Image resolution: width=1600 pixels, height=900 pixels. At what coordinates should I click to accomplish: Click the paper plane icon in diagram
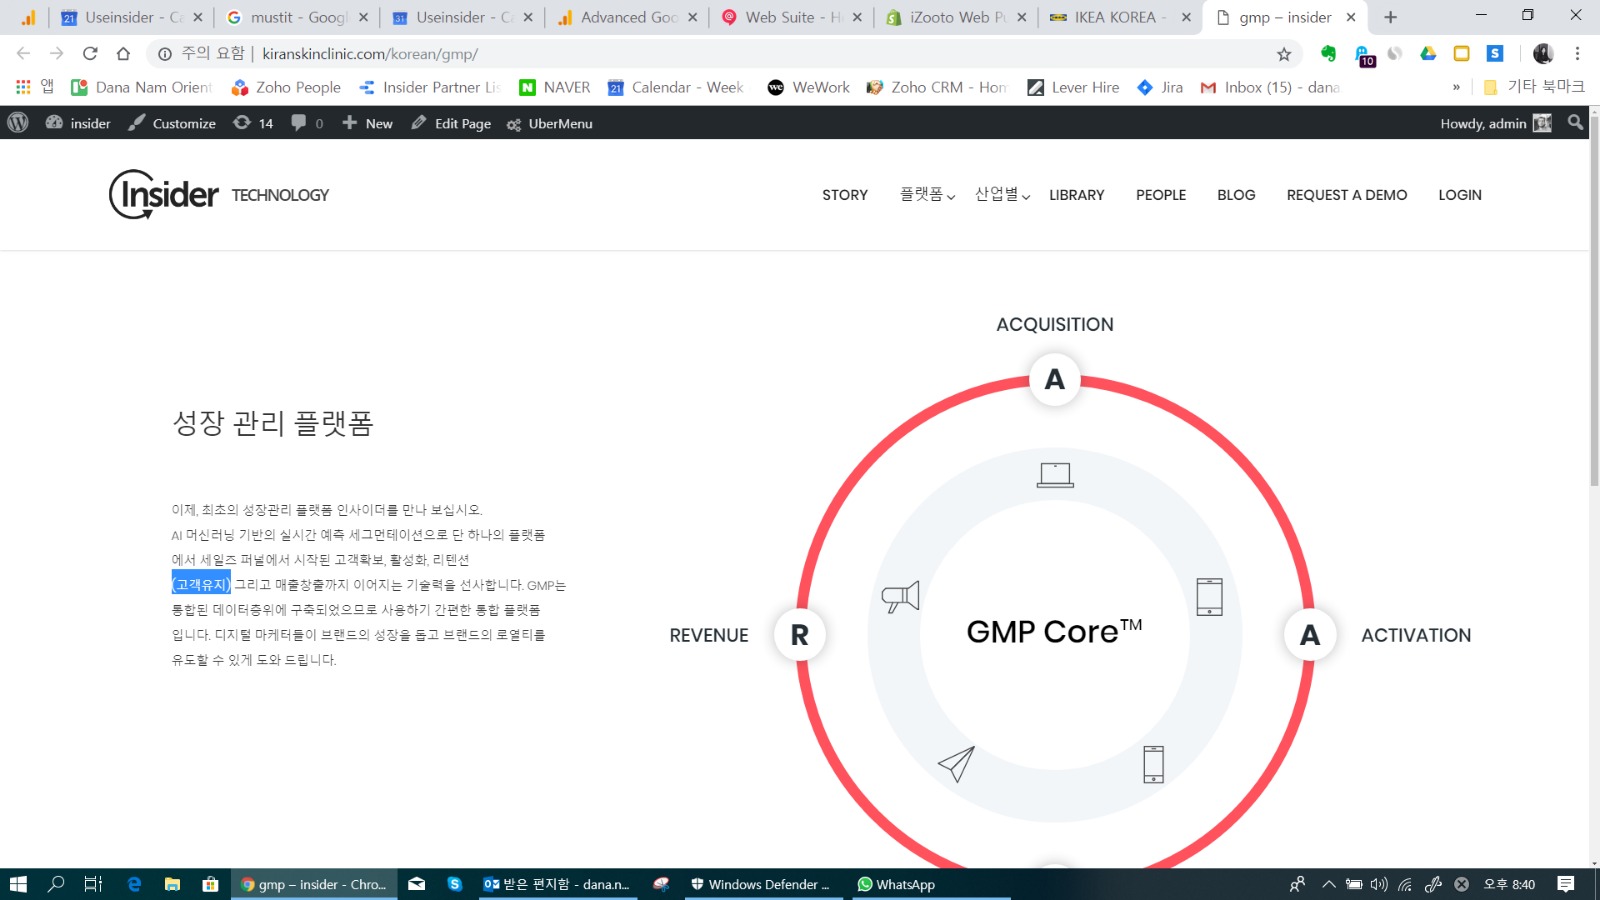coord(956,764)
